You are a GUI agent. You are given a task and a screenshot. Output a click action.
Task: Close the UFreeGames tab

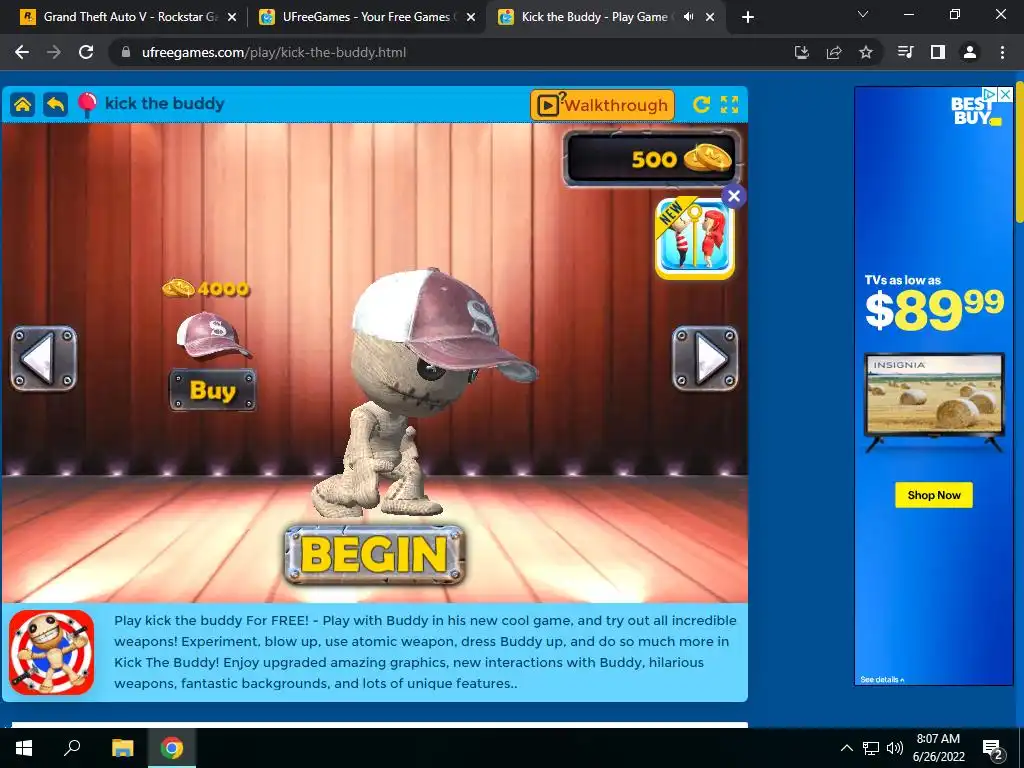pyautogui.click(x=471, y=18)
